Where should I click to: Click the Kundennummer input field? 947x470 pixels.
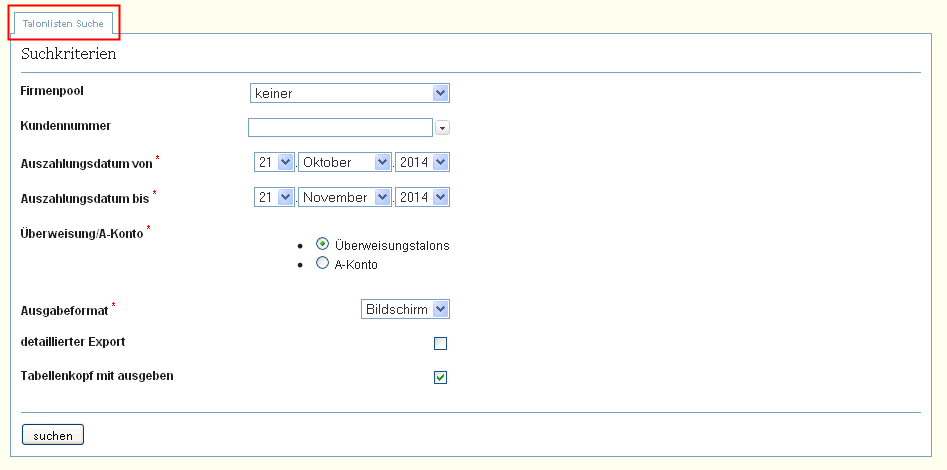pos(341,127)
